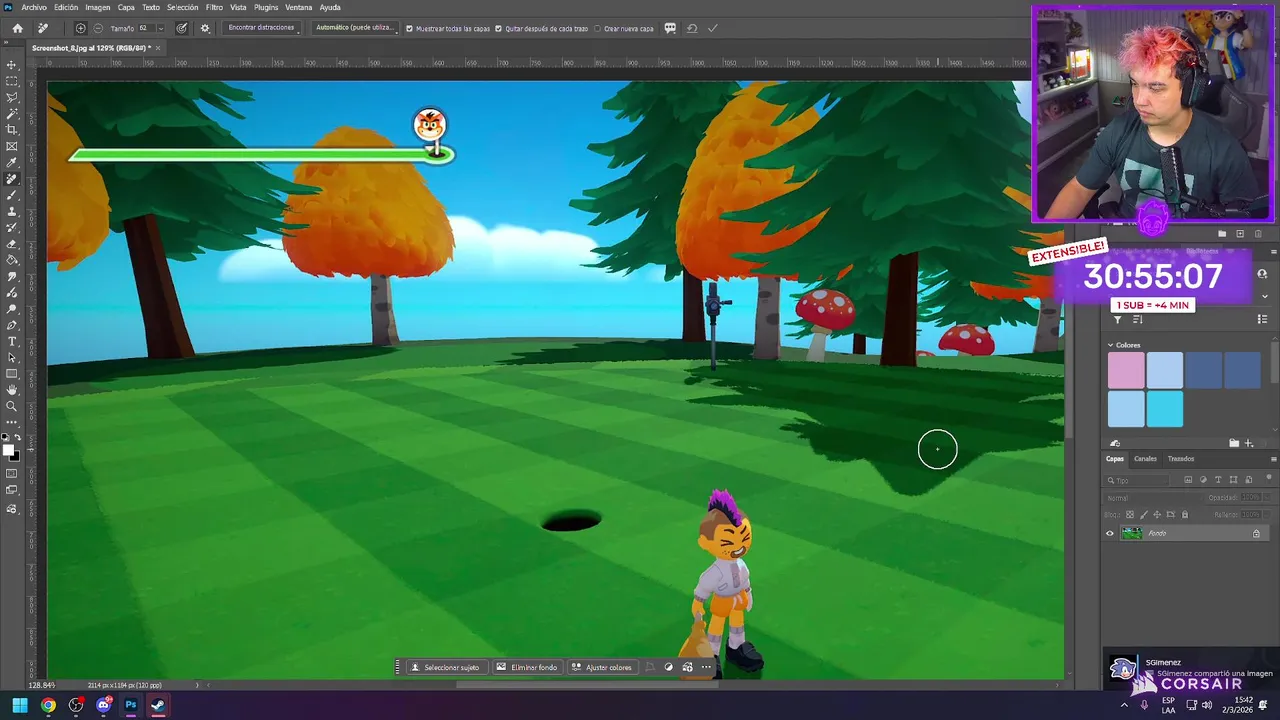Open the Ventana menu
The width and height of the screenshot is (1280, 720).
[299, 7]
